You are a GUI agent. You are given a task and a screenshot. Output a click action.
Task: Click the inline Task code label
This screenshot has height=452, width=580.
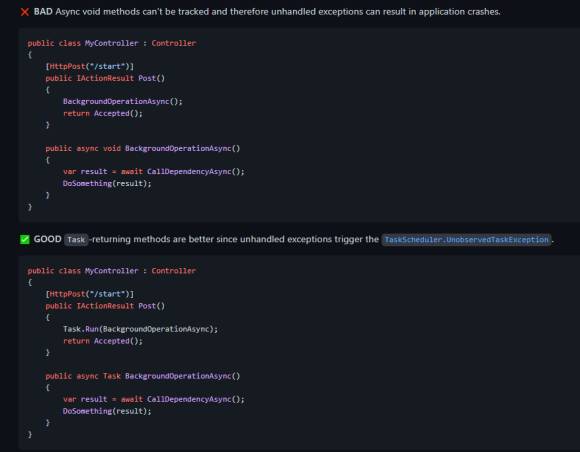click(x=76, y=240)
